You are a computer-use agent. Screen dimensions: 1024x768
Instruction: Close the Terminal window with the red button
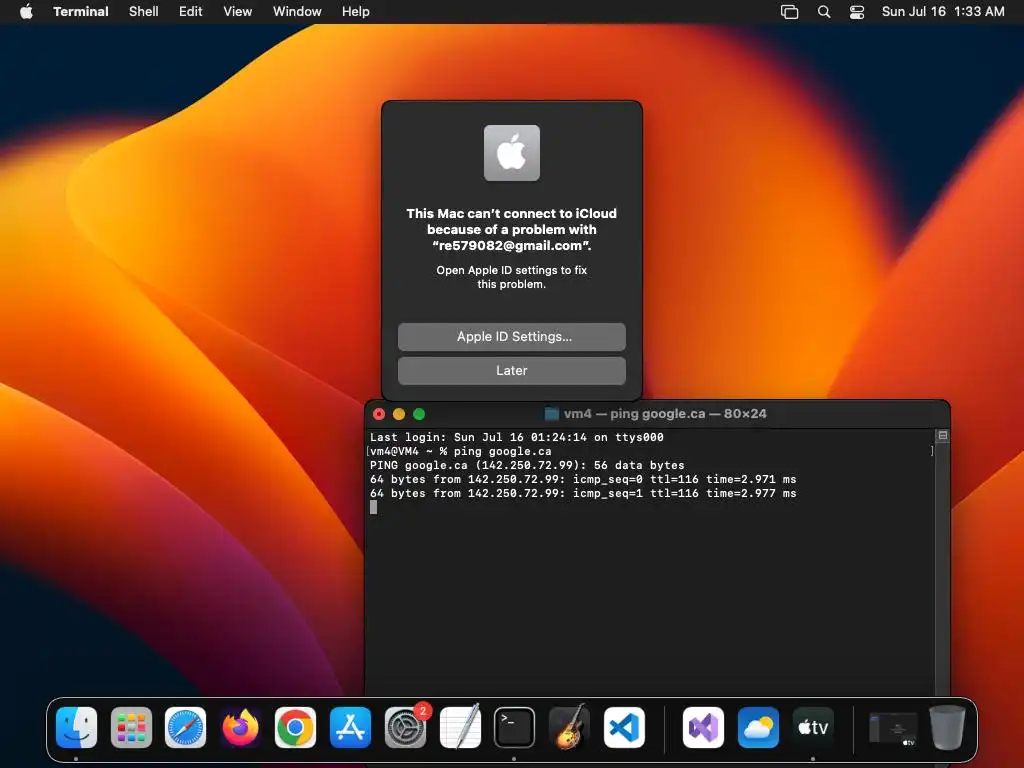tap(379, 414)
